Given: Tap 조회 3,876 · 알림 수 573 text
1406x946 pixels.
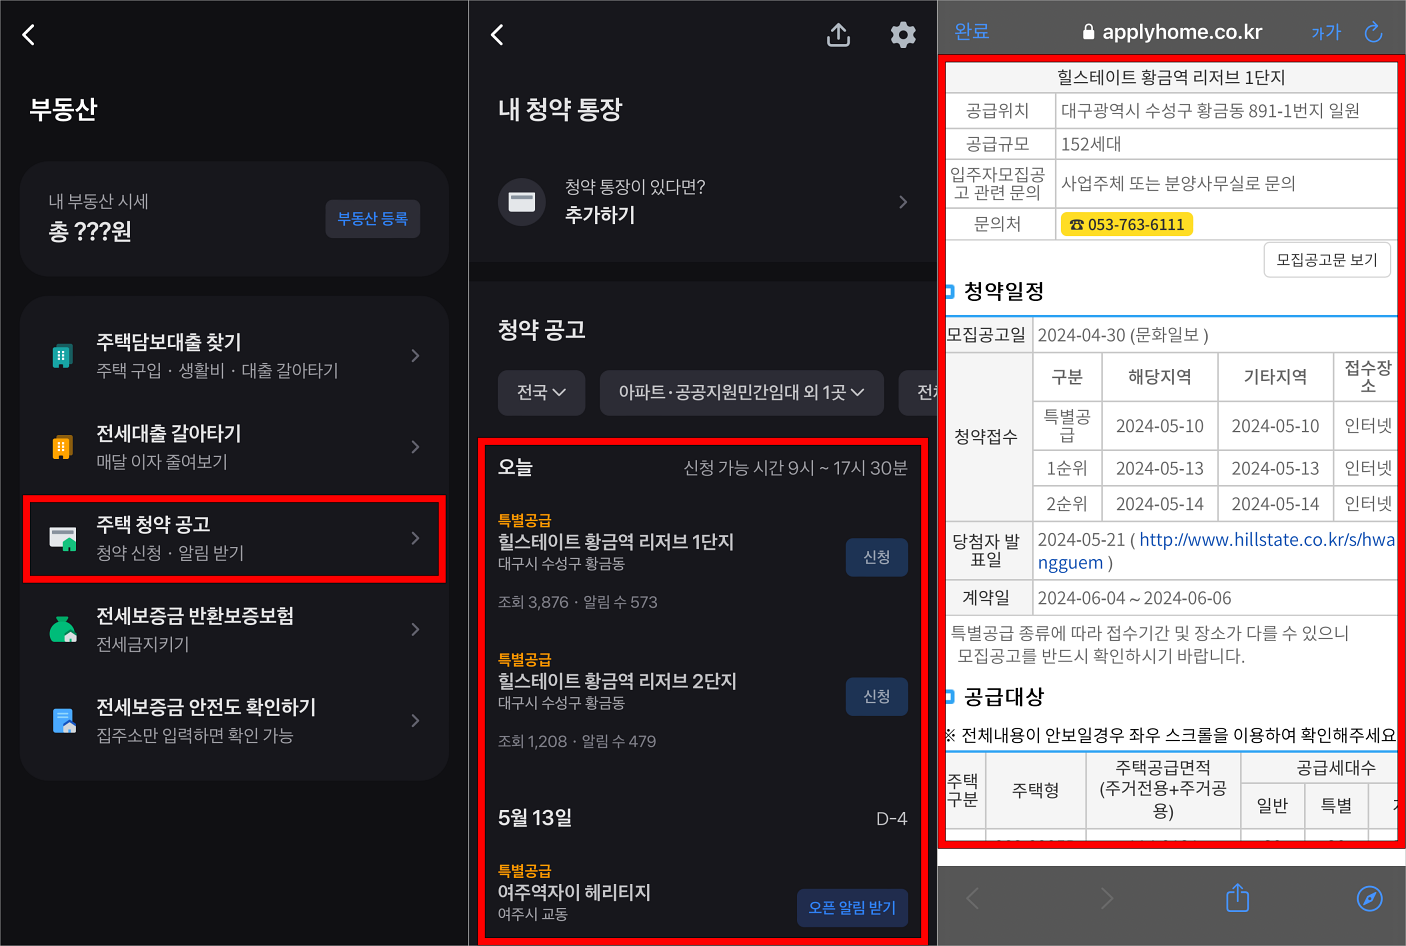Looking at the screenshot, I should pos(578,602).
